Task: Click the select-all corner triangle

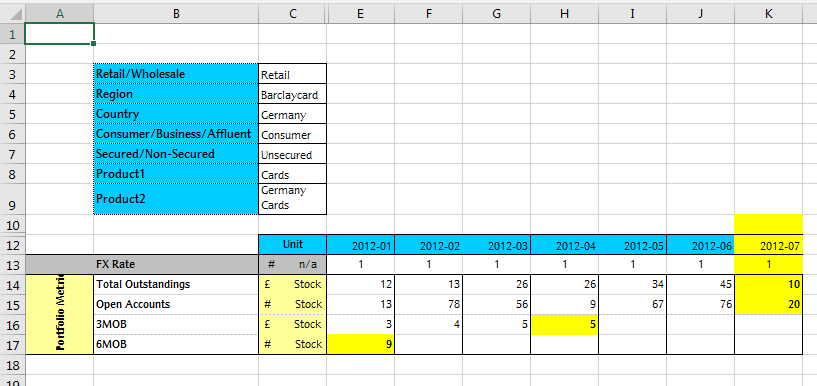Action: pos(13,13)
